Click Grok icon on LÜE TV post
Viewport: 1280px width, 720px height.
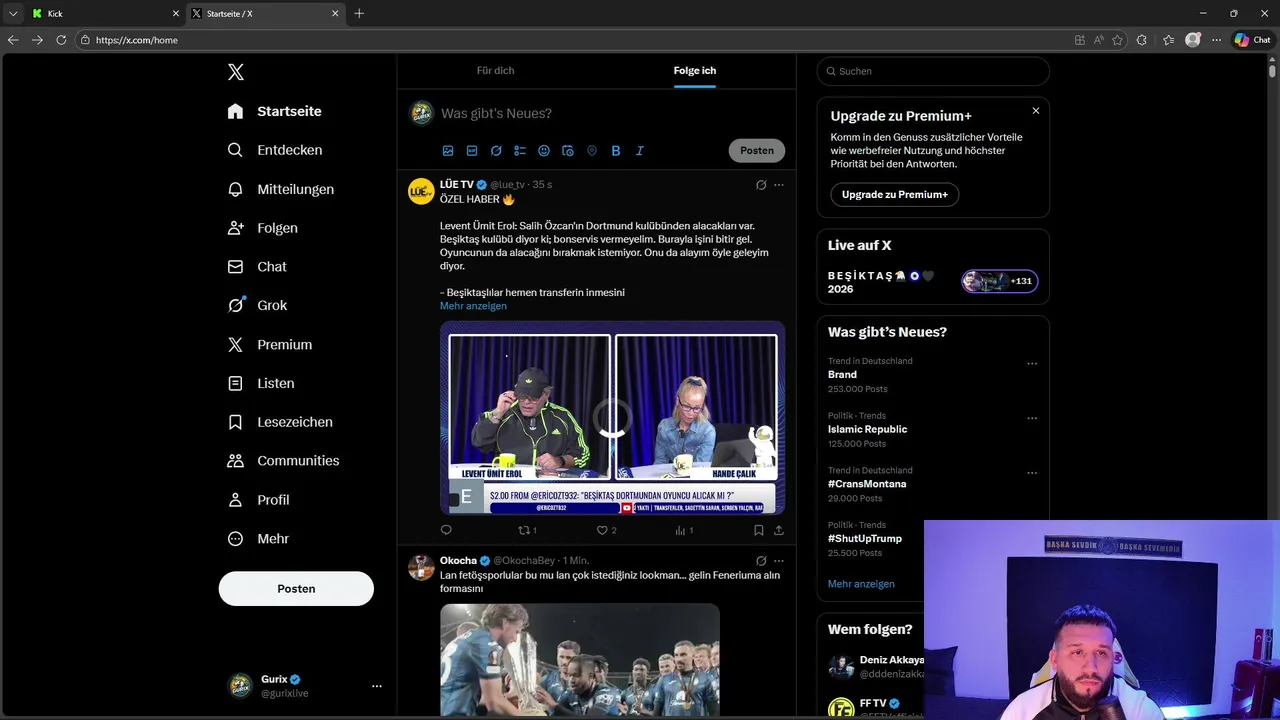(761, 185)
